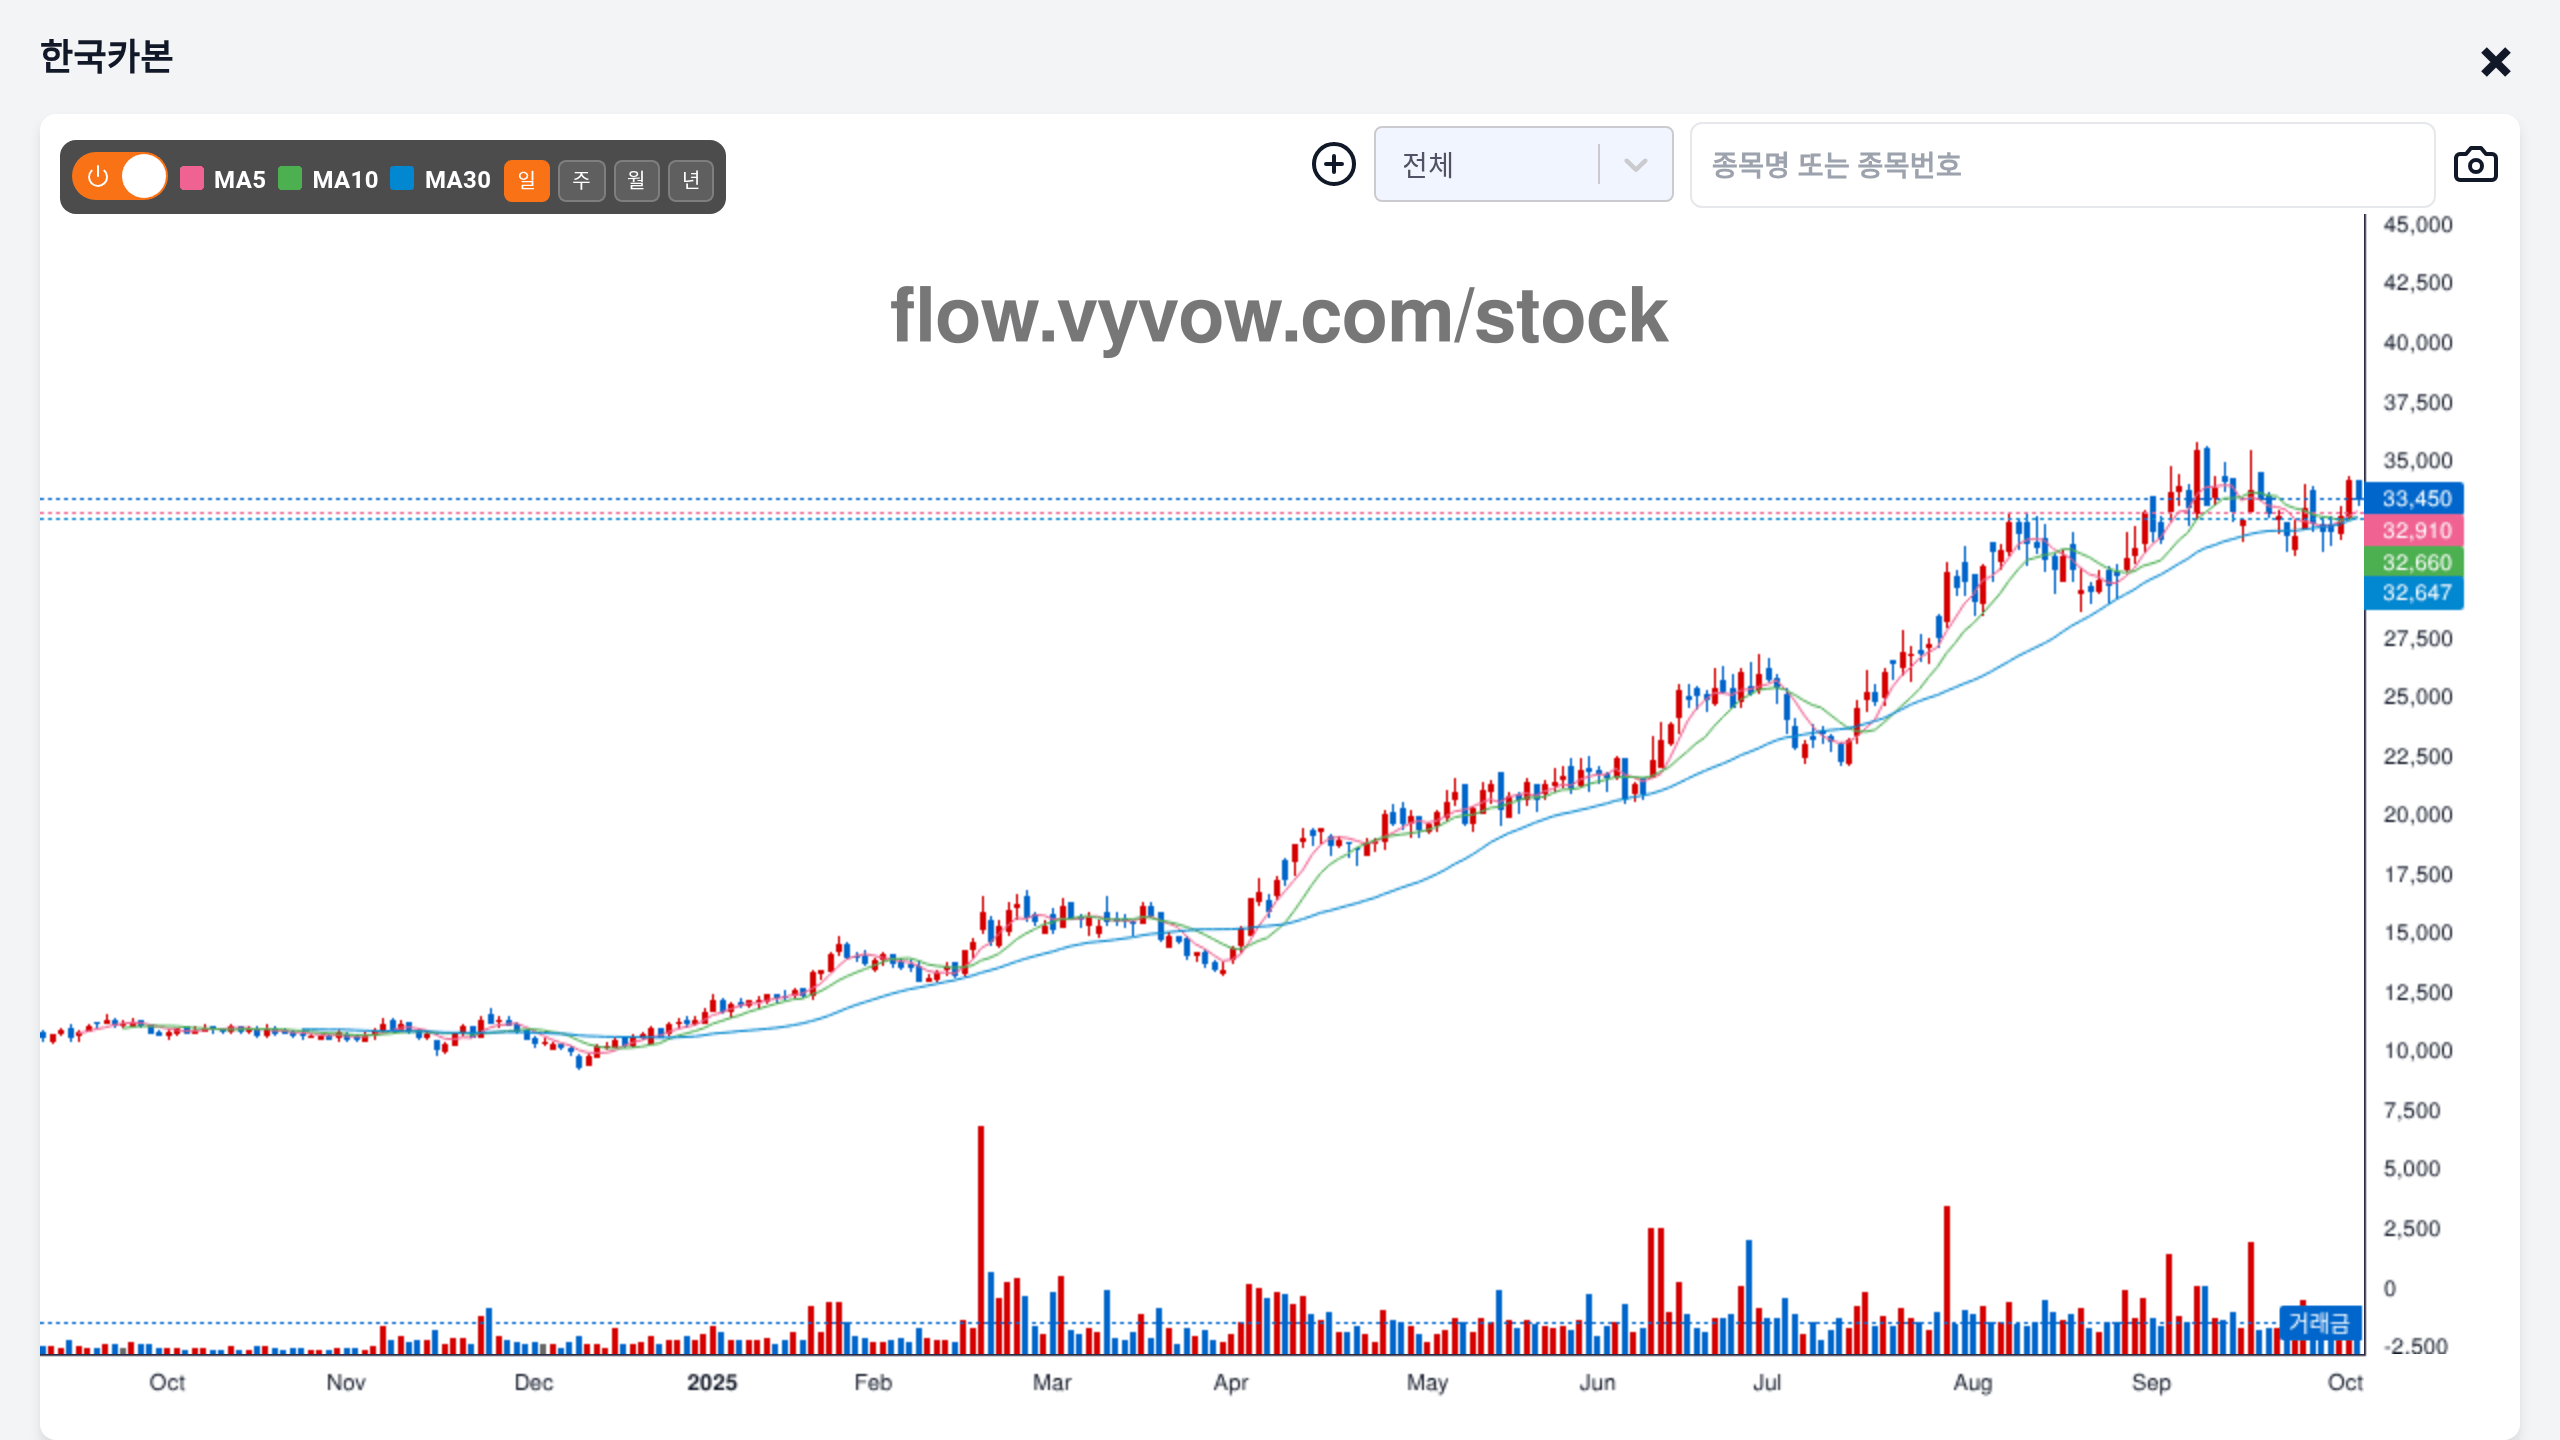Screen dimensions: 2560x1440
Task: Take a chart snapshot with camera icon
Action: click(2475, 165)
